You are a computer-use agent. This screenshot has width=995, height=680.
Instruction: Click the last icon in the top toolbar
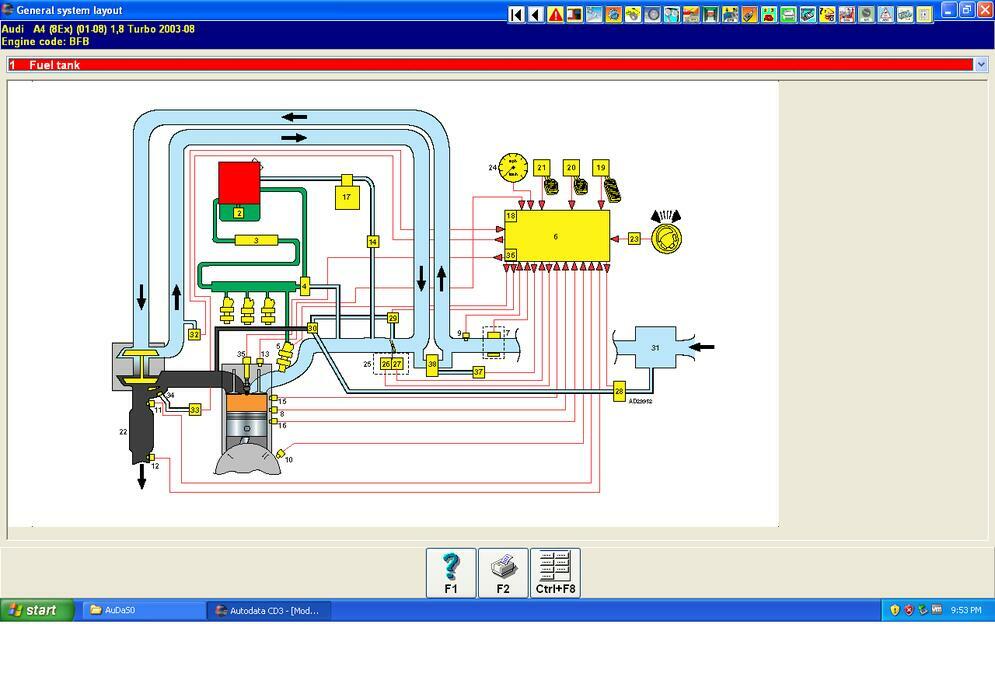click(924, 15)
